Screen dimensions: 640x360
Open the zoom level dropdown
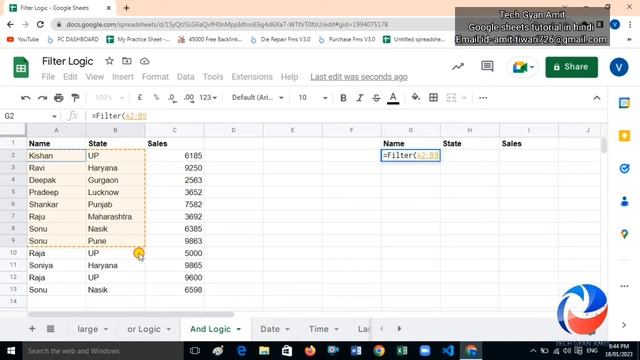tap(109, 98)
